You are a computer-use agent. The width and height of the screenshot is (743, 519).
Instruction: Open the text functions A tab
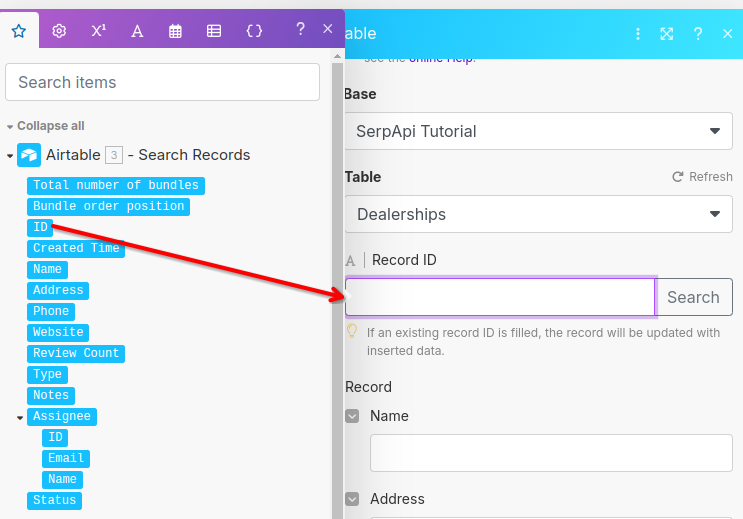pyautogui.click(x=137, y=31)
